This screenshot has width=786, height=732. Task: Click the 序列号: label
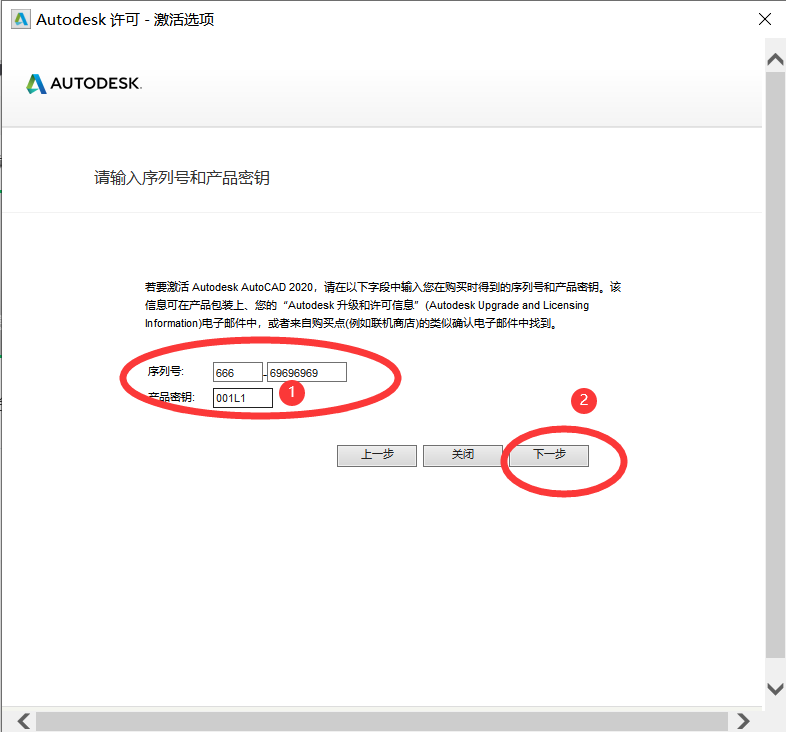(165, 372)
